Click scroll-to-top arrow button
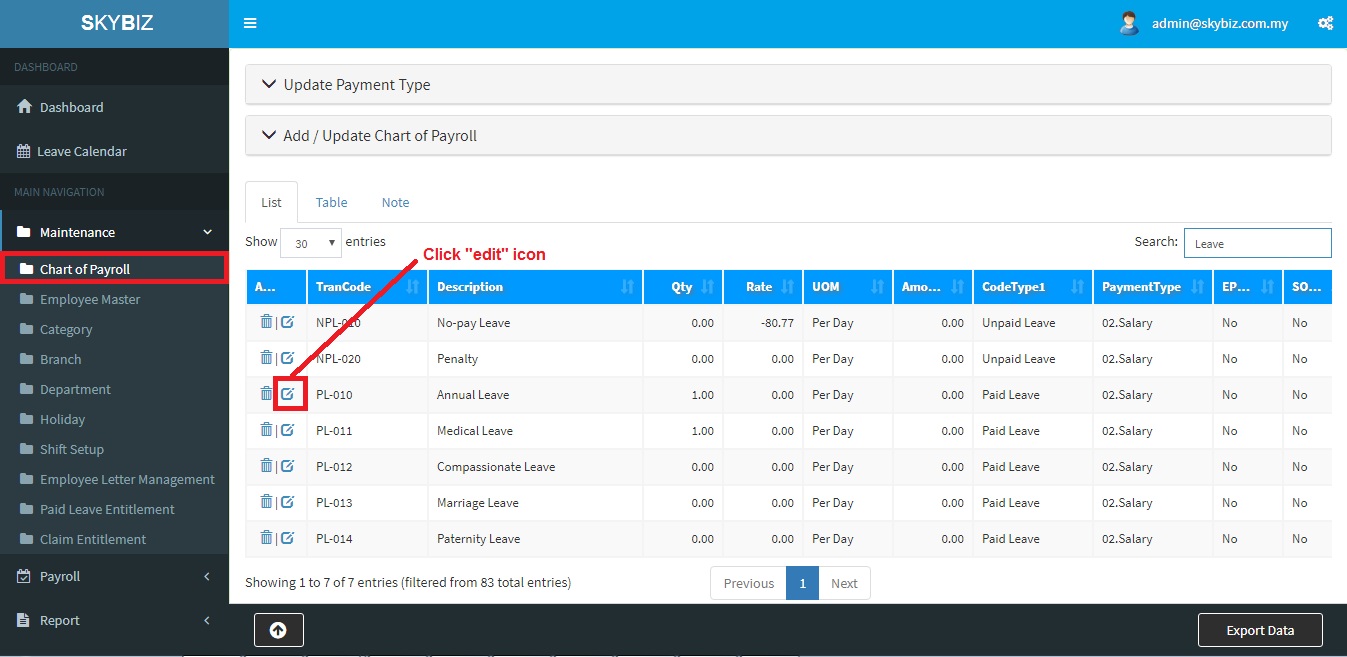The width and height of the screenshot is (1347, 657). click(278, 630)
